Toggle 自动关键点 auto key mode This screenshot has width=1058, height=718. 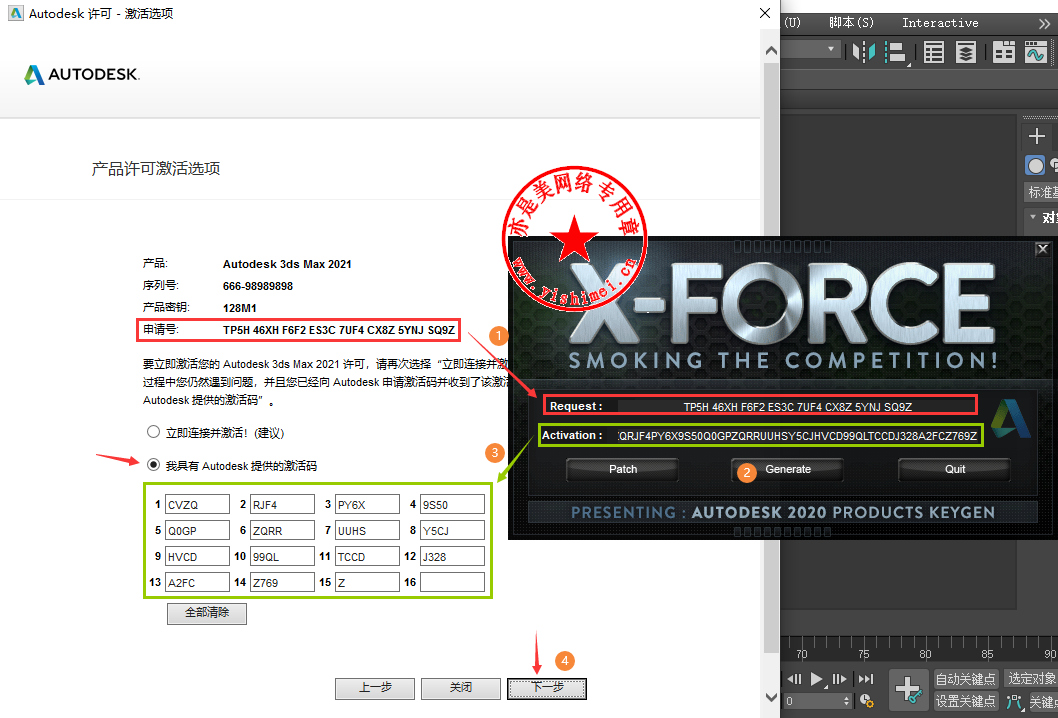[965, 679]
